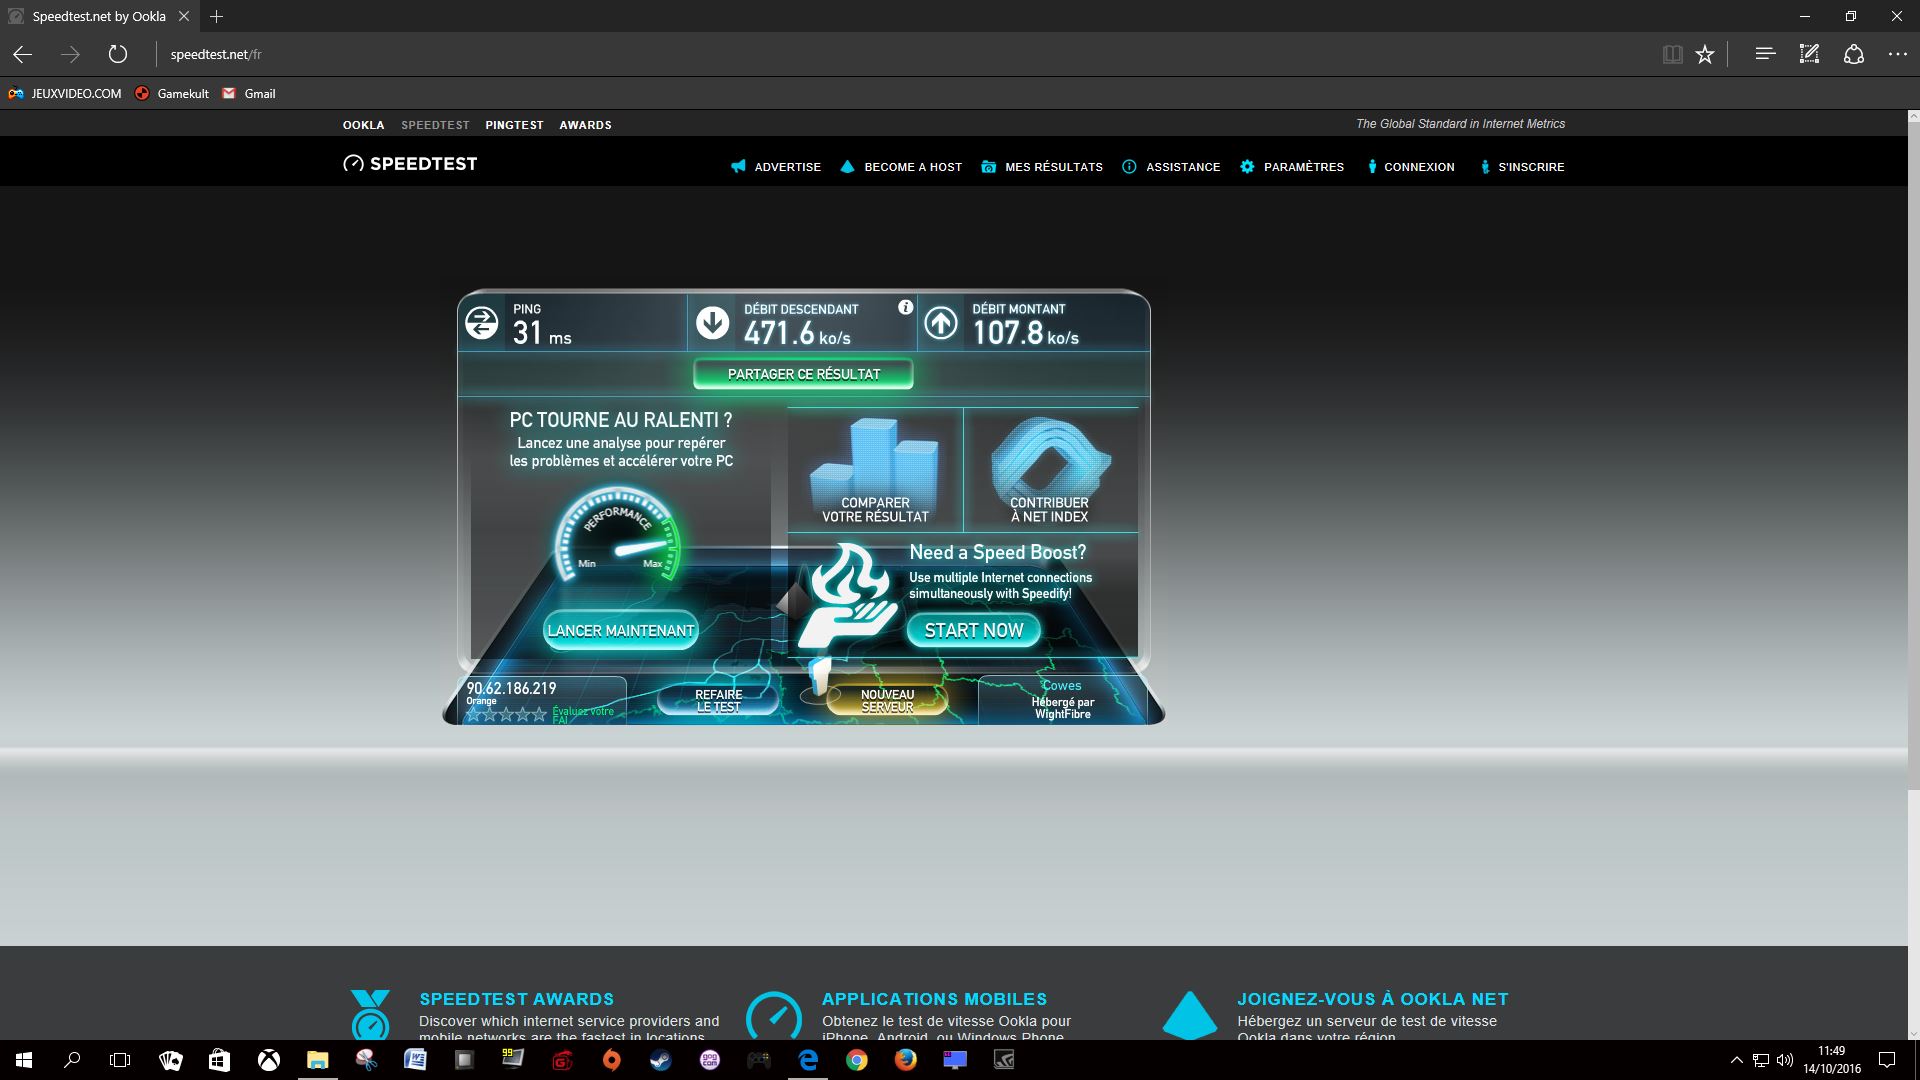This screenshot has width=1920, height=1080.
Task: Open Edge's more actions menu
Action: [1897, 54]
